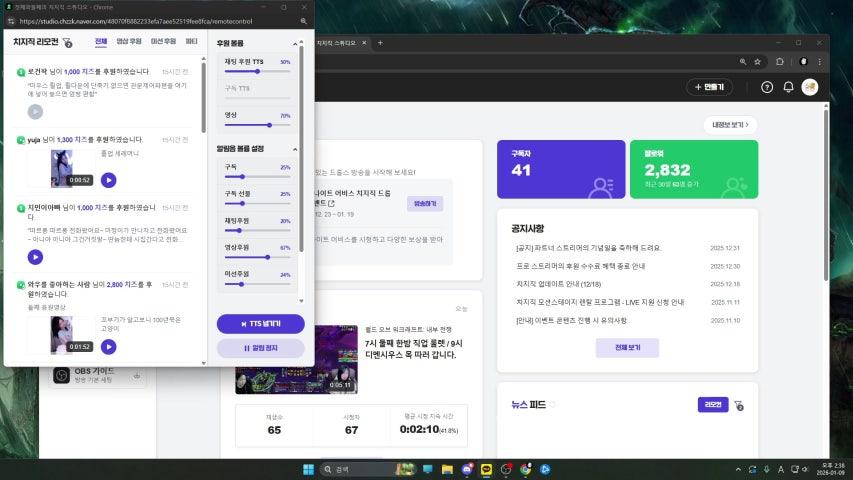Open the OBS 가이드 item in the studio sidebar

98,375
